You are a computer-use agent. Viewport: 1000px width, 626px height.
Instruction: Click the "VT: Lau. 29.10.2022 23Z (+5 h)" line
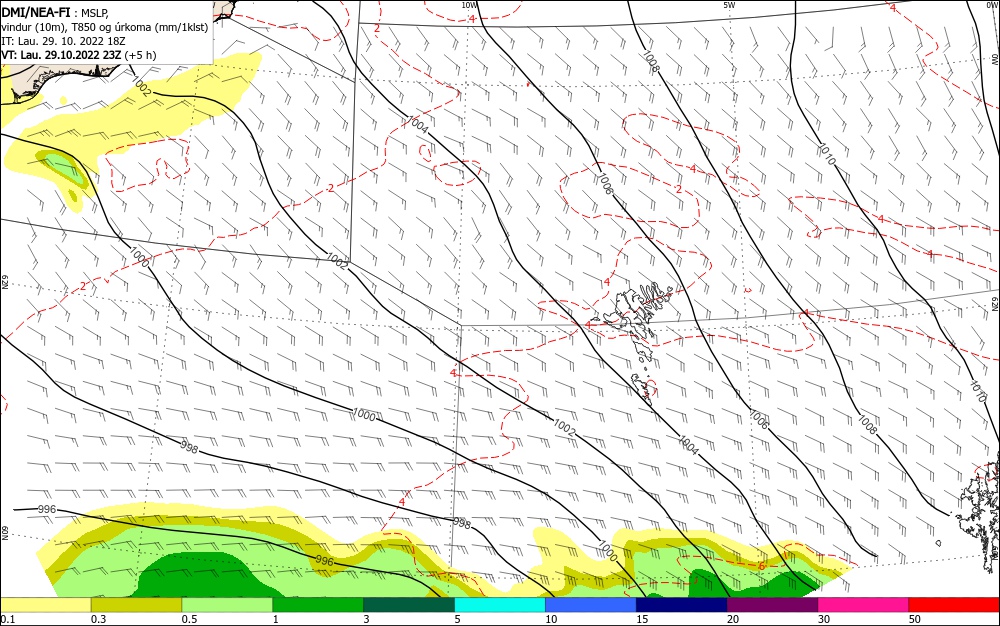click(78, 55)
